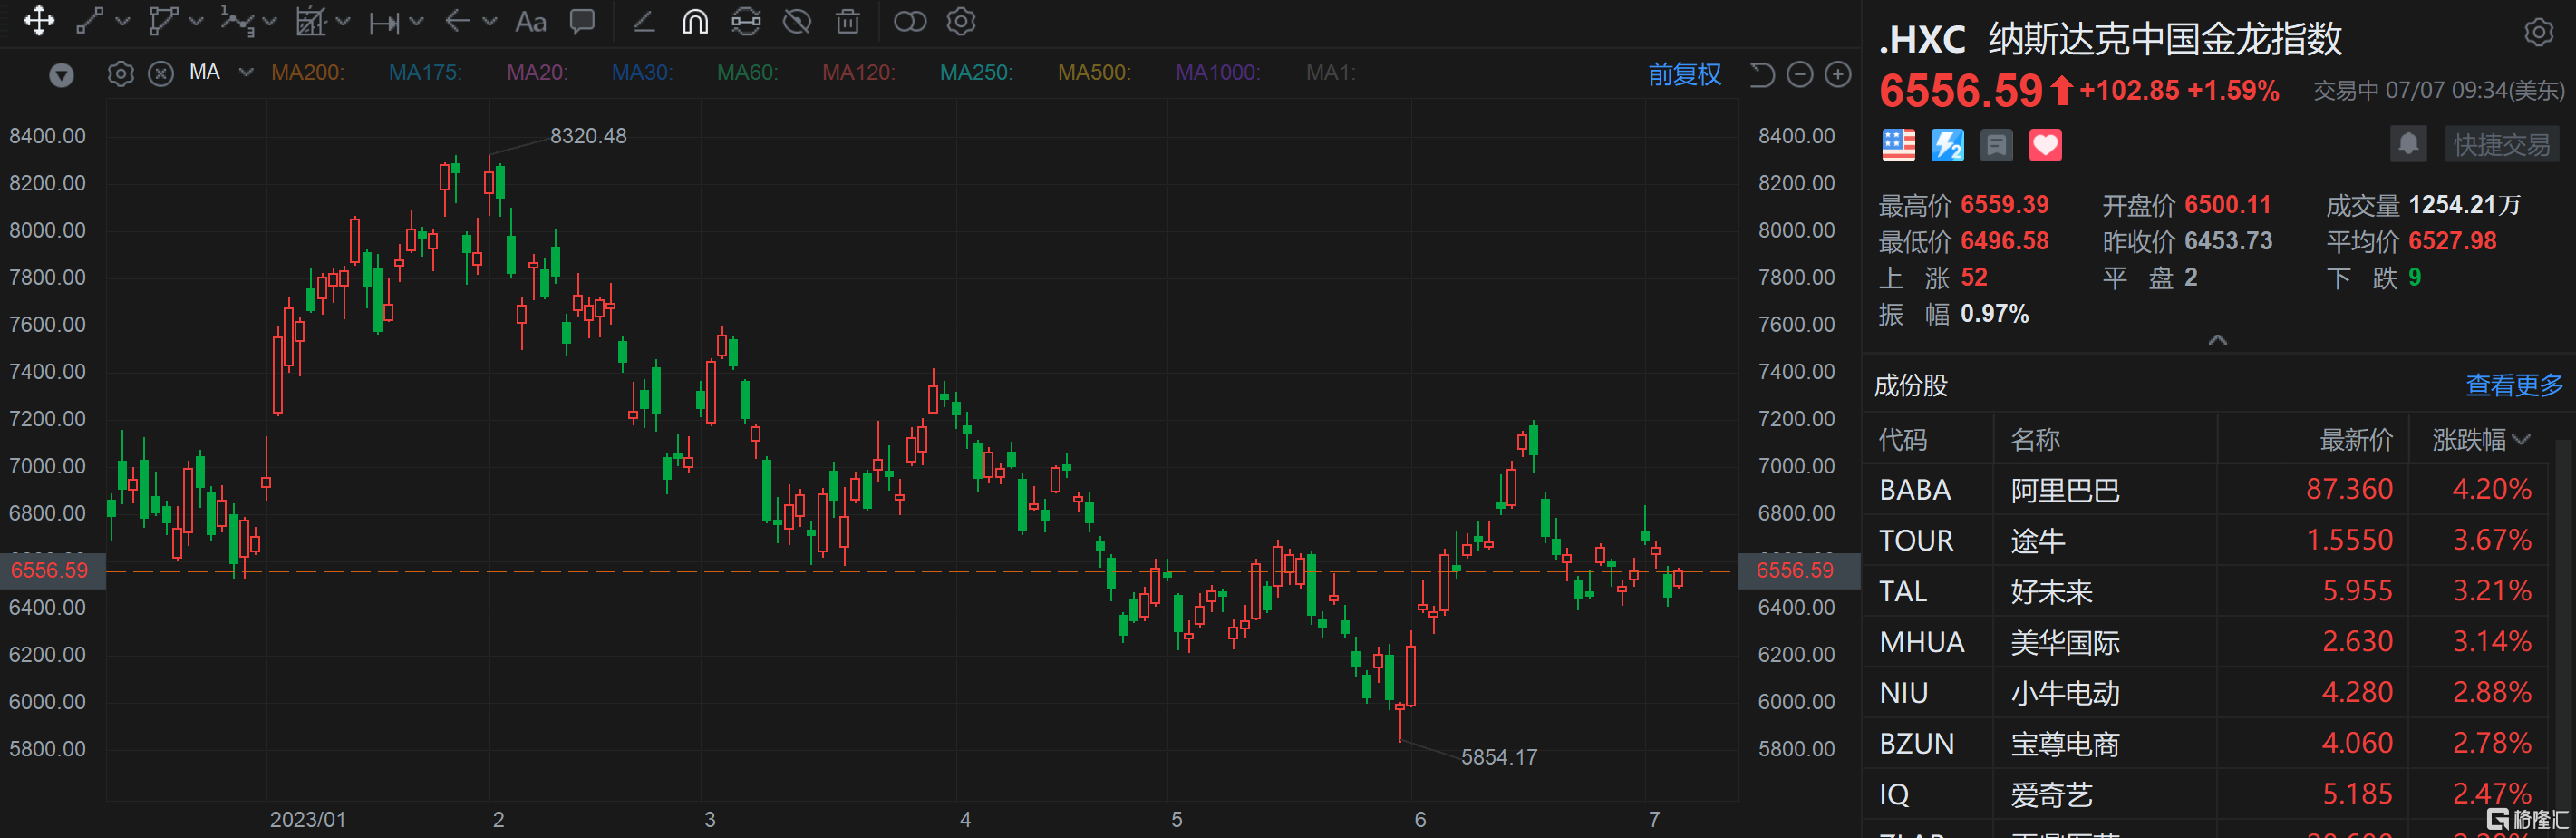Collapse indicator legend with triangle button
The width and height of the screenshot is (2576, 838).
pos(62,75)
